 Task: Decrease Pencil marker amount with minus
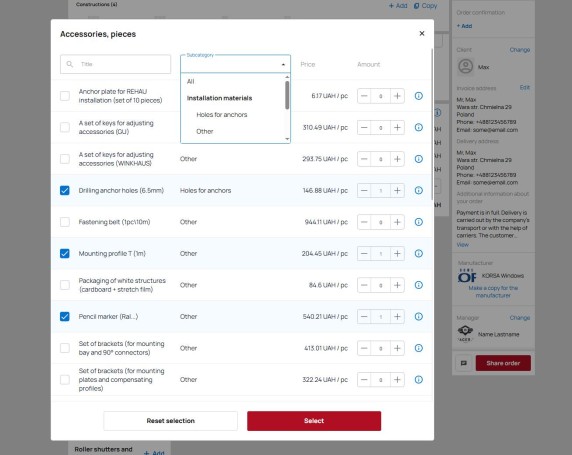coord(364,317)
